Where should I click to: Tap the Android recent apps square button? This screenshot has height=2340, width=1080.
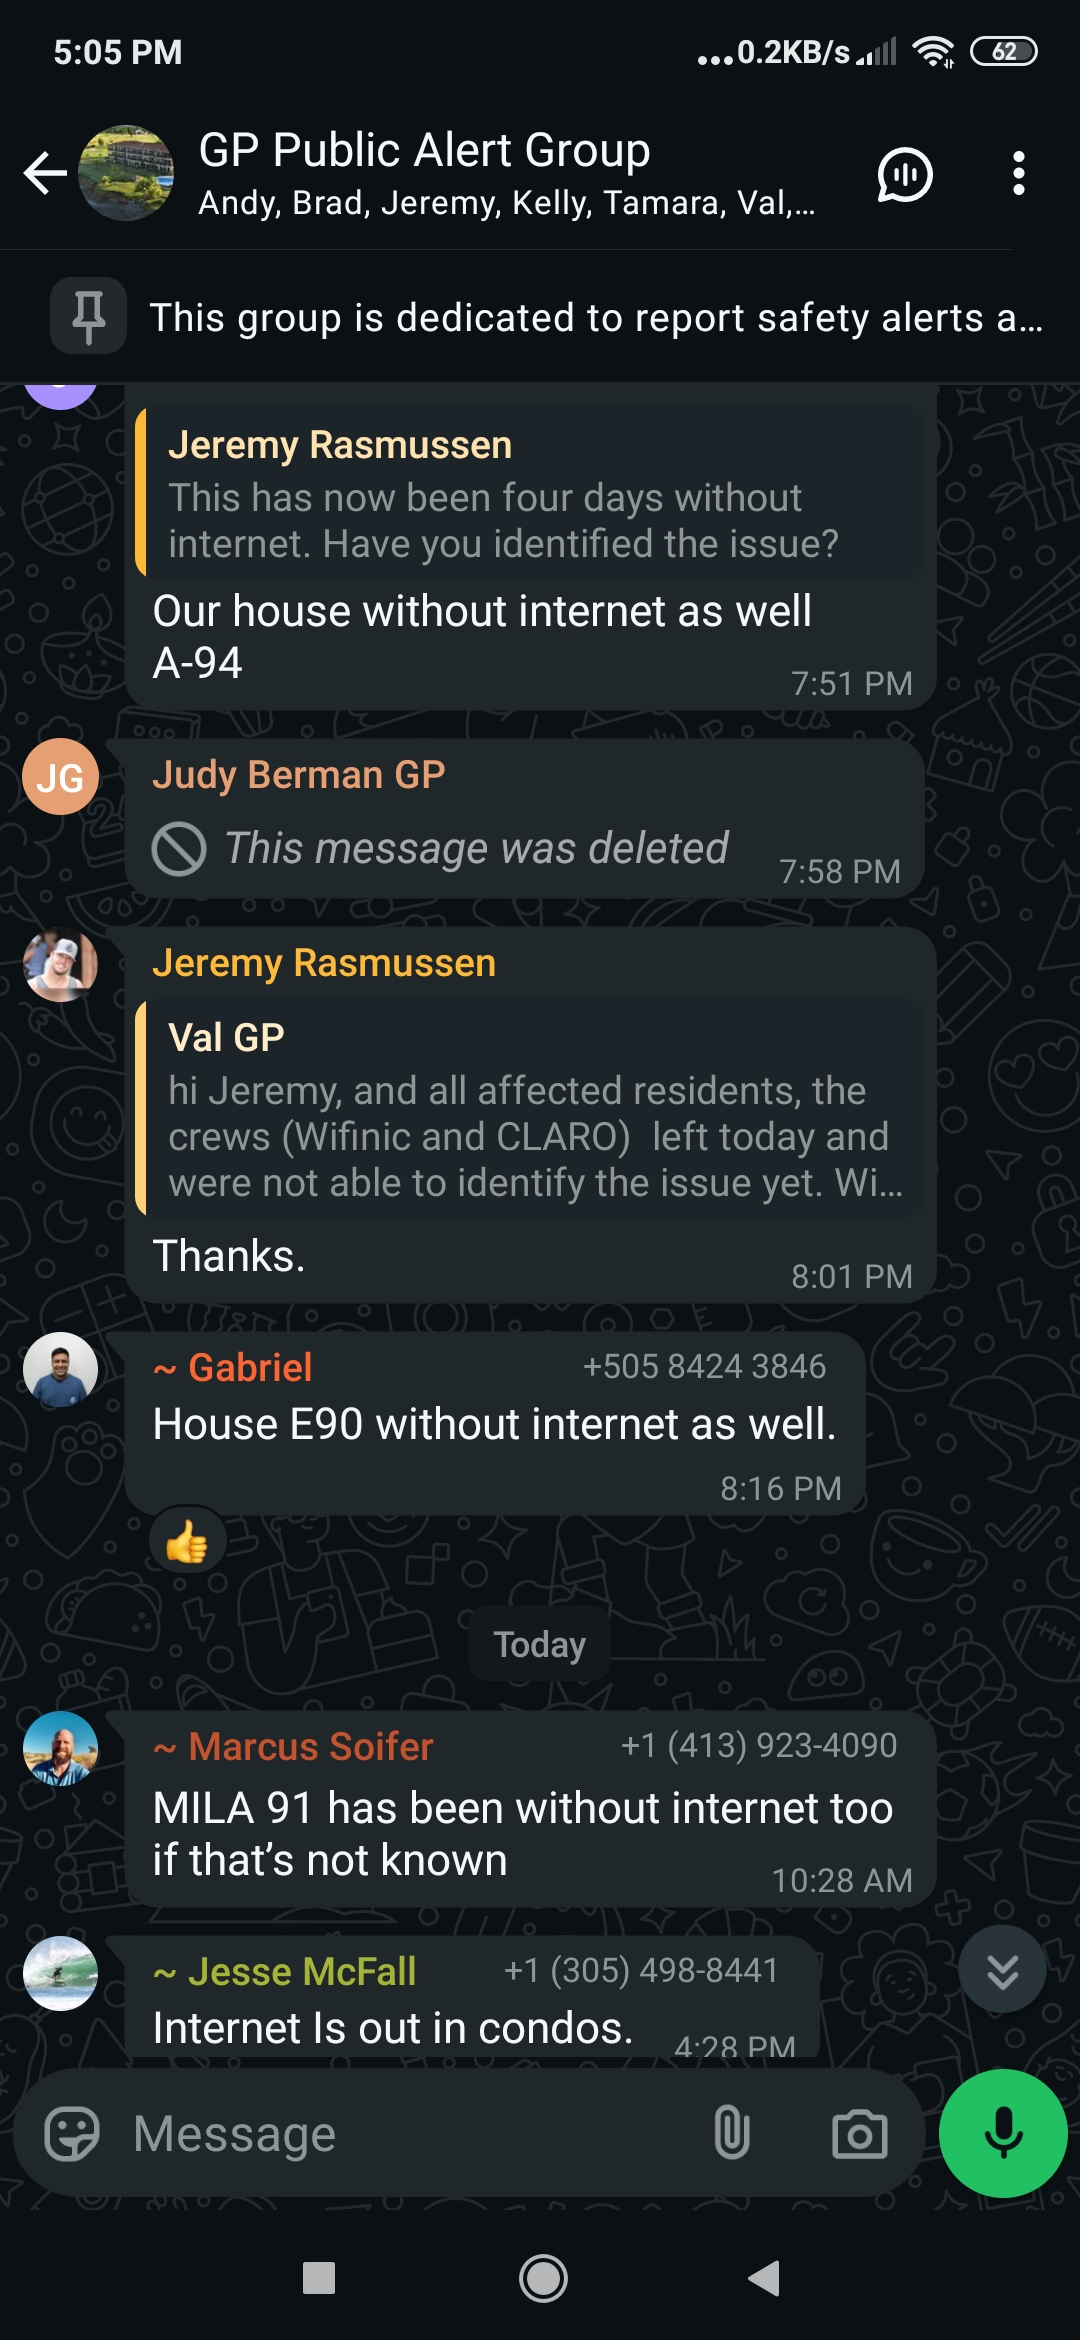click(318, 2279)
